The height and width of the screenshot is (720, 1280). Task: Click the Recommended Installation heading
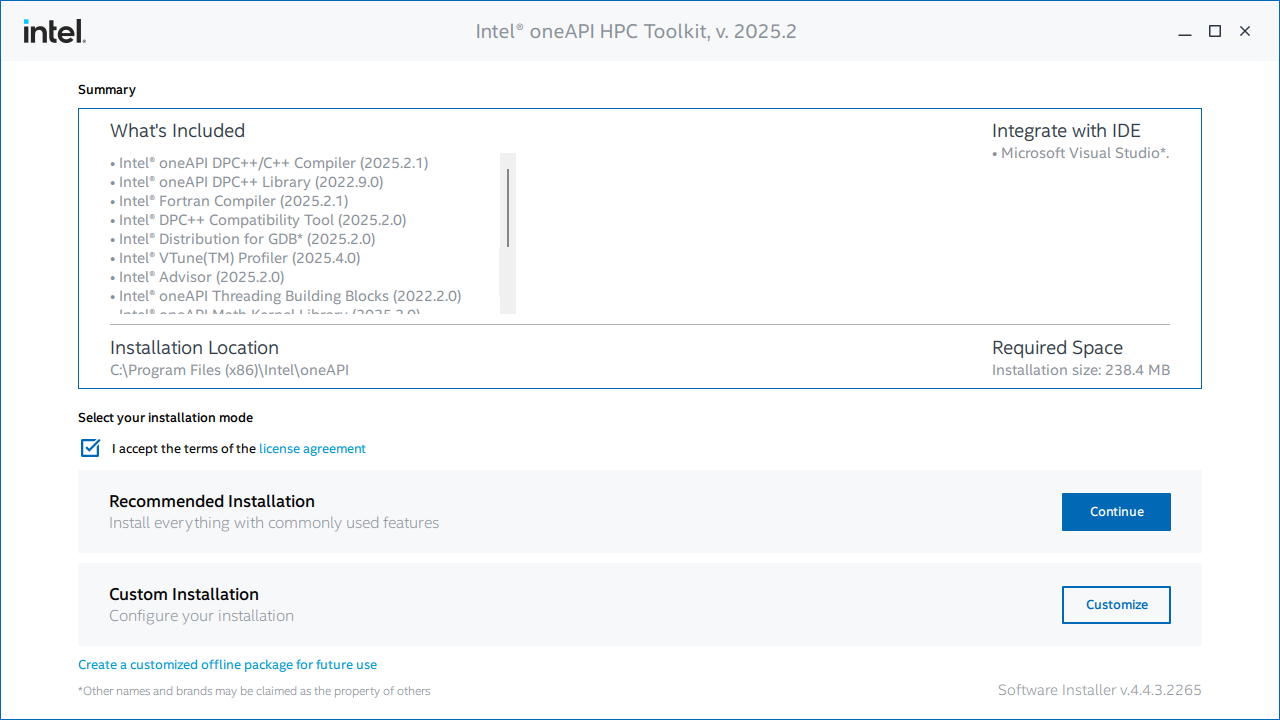pos(212,501)
